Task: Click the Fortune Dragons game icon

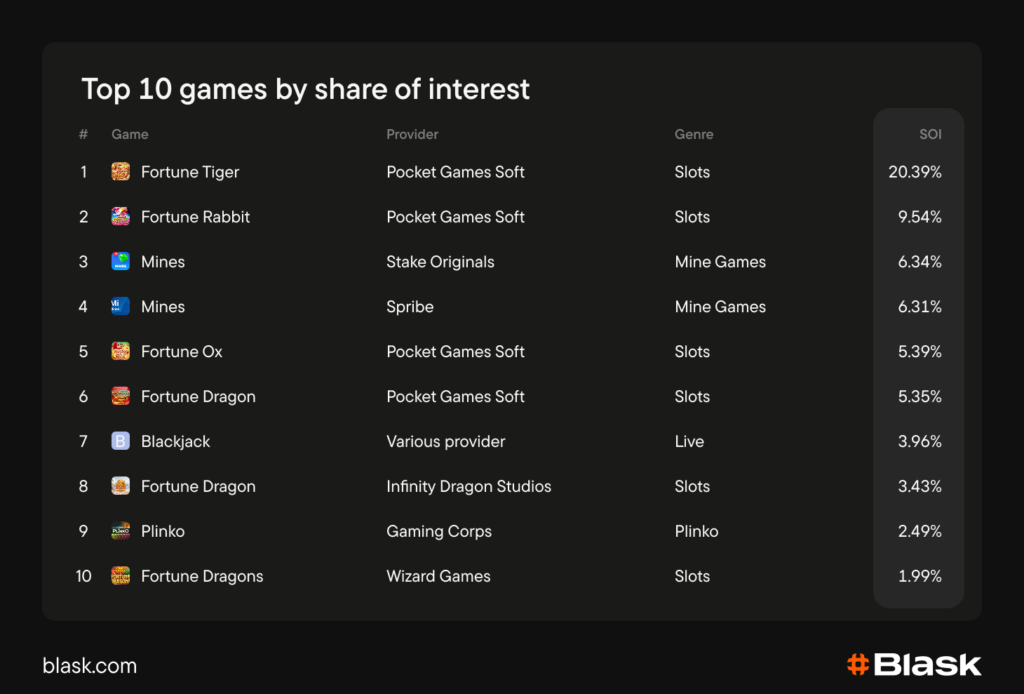Action: tap(120, 576)
